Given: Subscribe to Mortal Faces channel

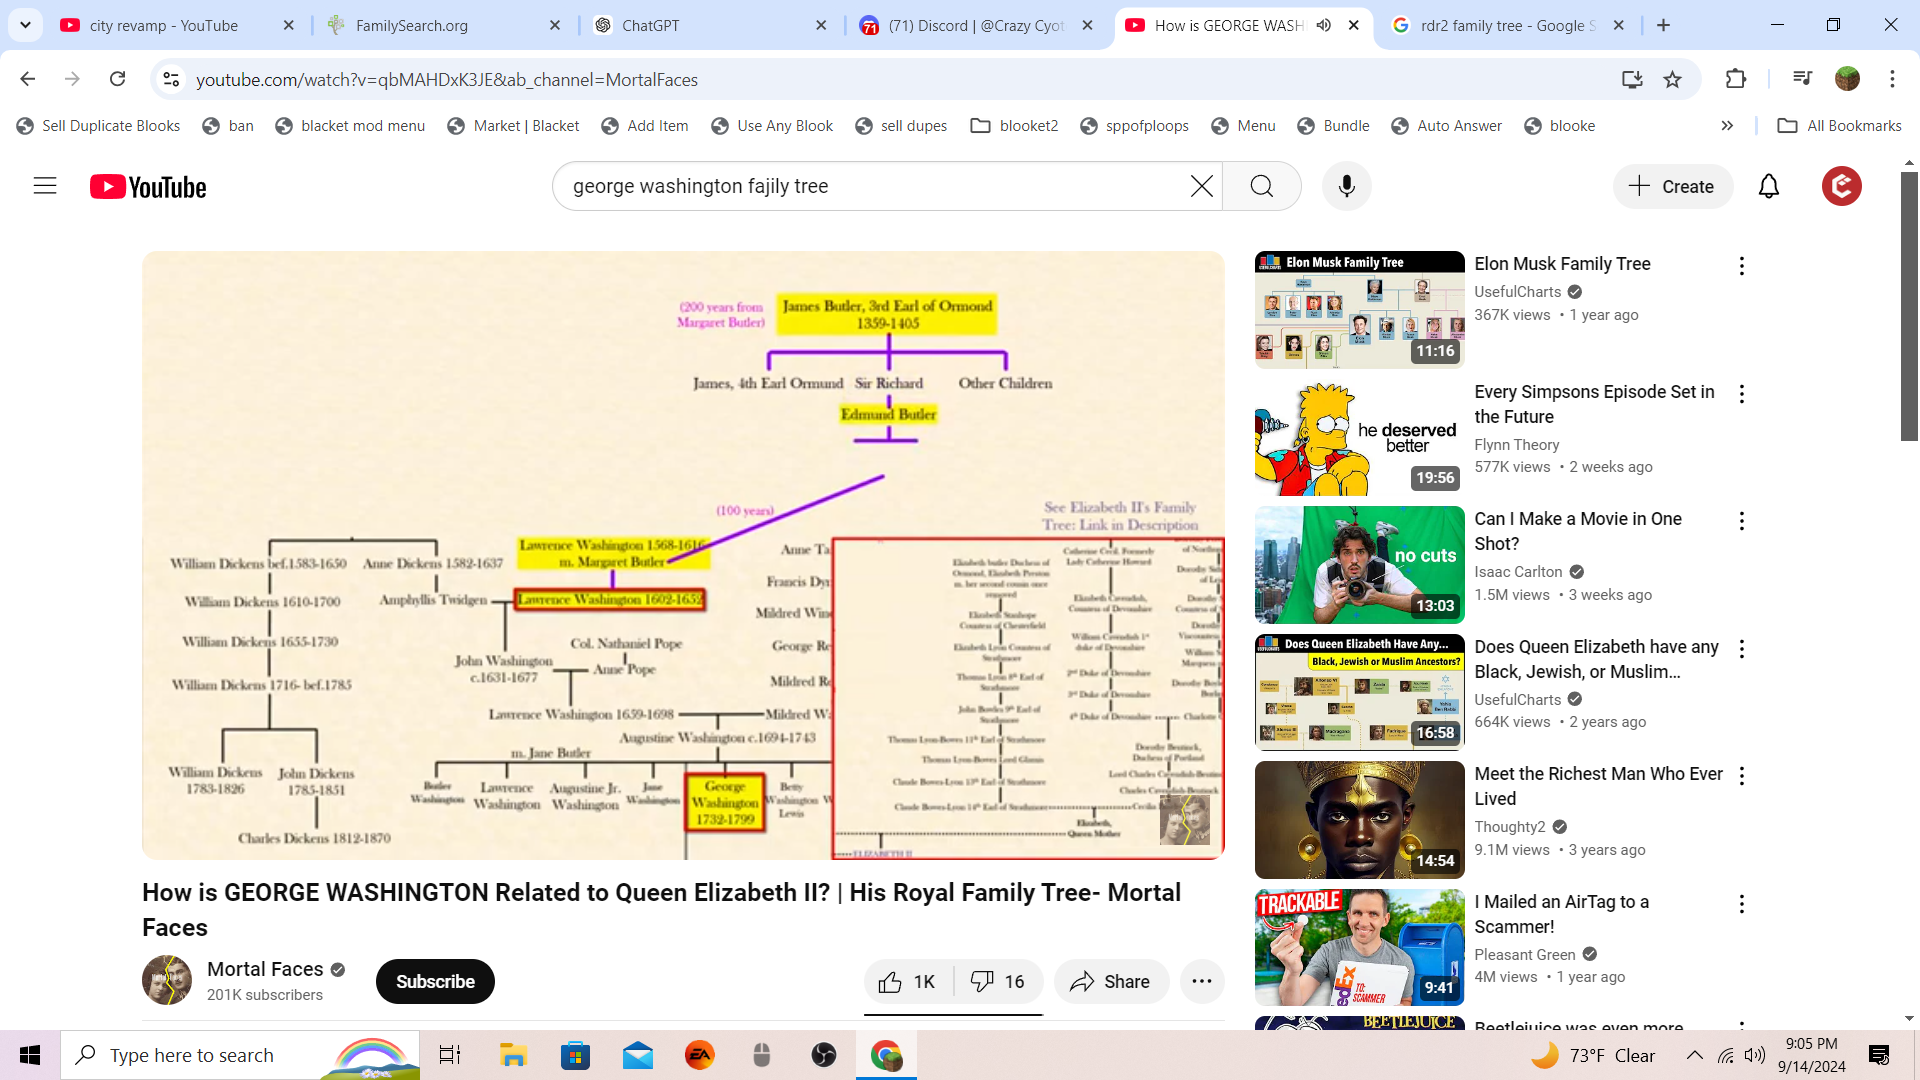Looking at the screenshot, I should [x=435, y=982].
